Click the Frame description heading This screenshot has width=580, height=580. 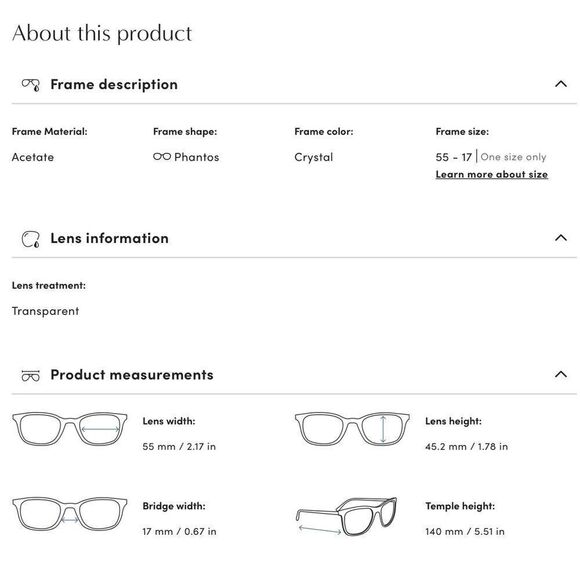coord(114,85)
